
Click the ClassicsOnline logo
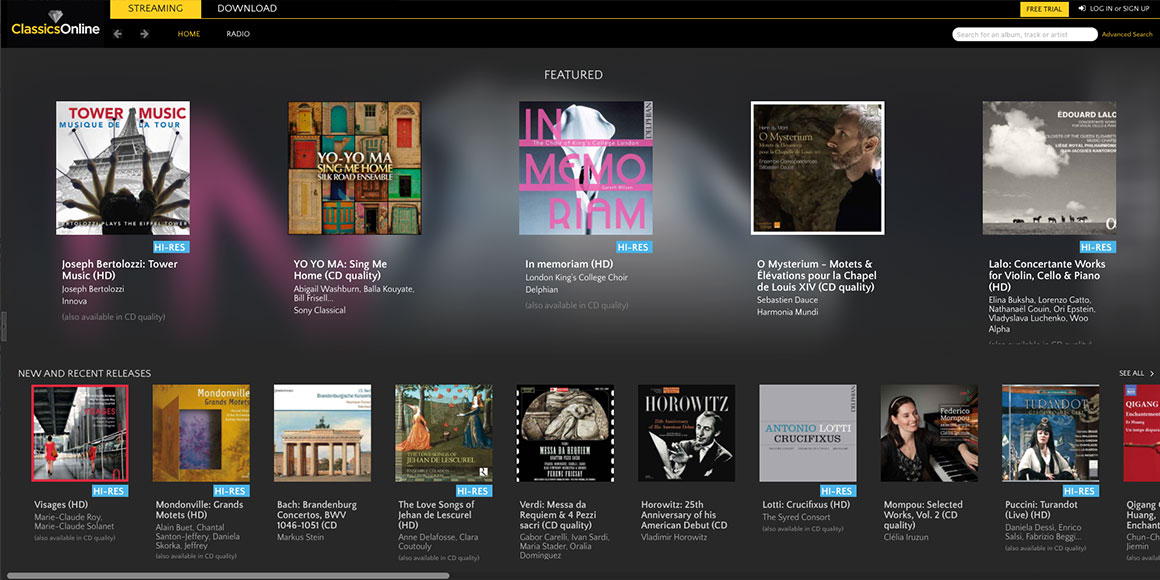coord(55,25)
